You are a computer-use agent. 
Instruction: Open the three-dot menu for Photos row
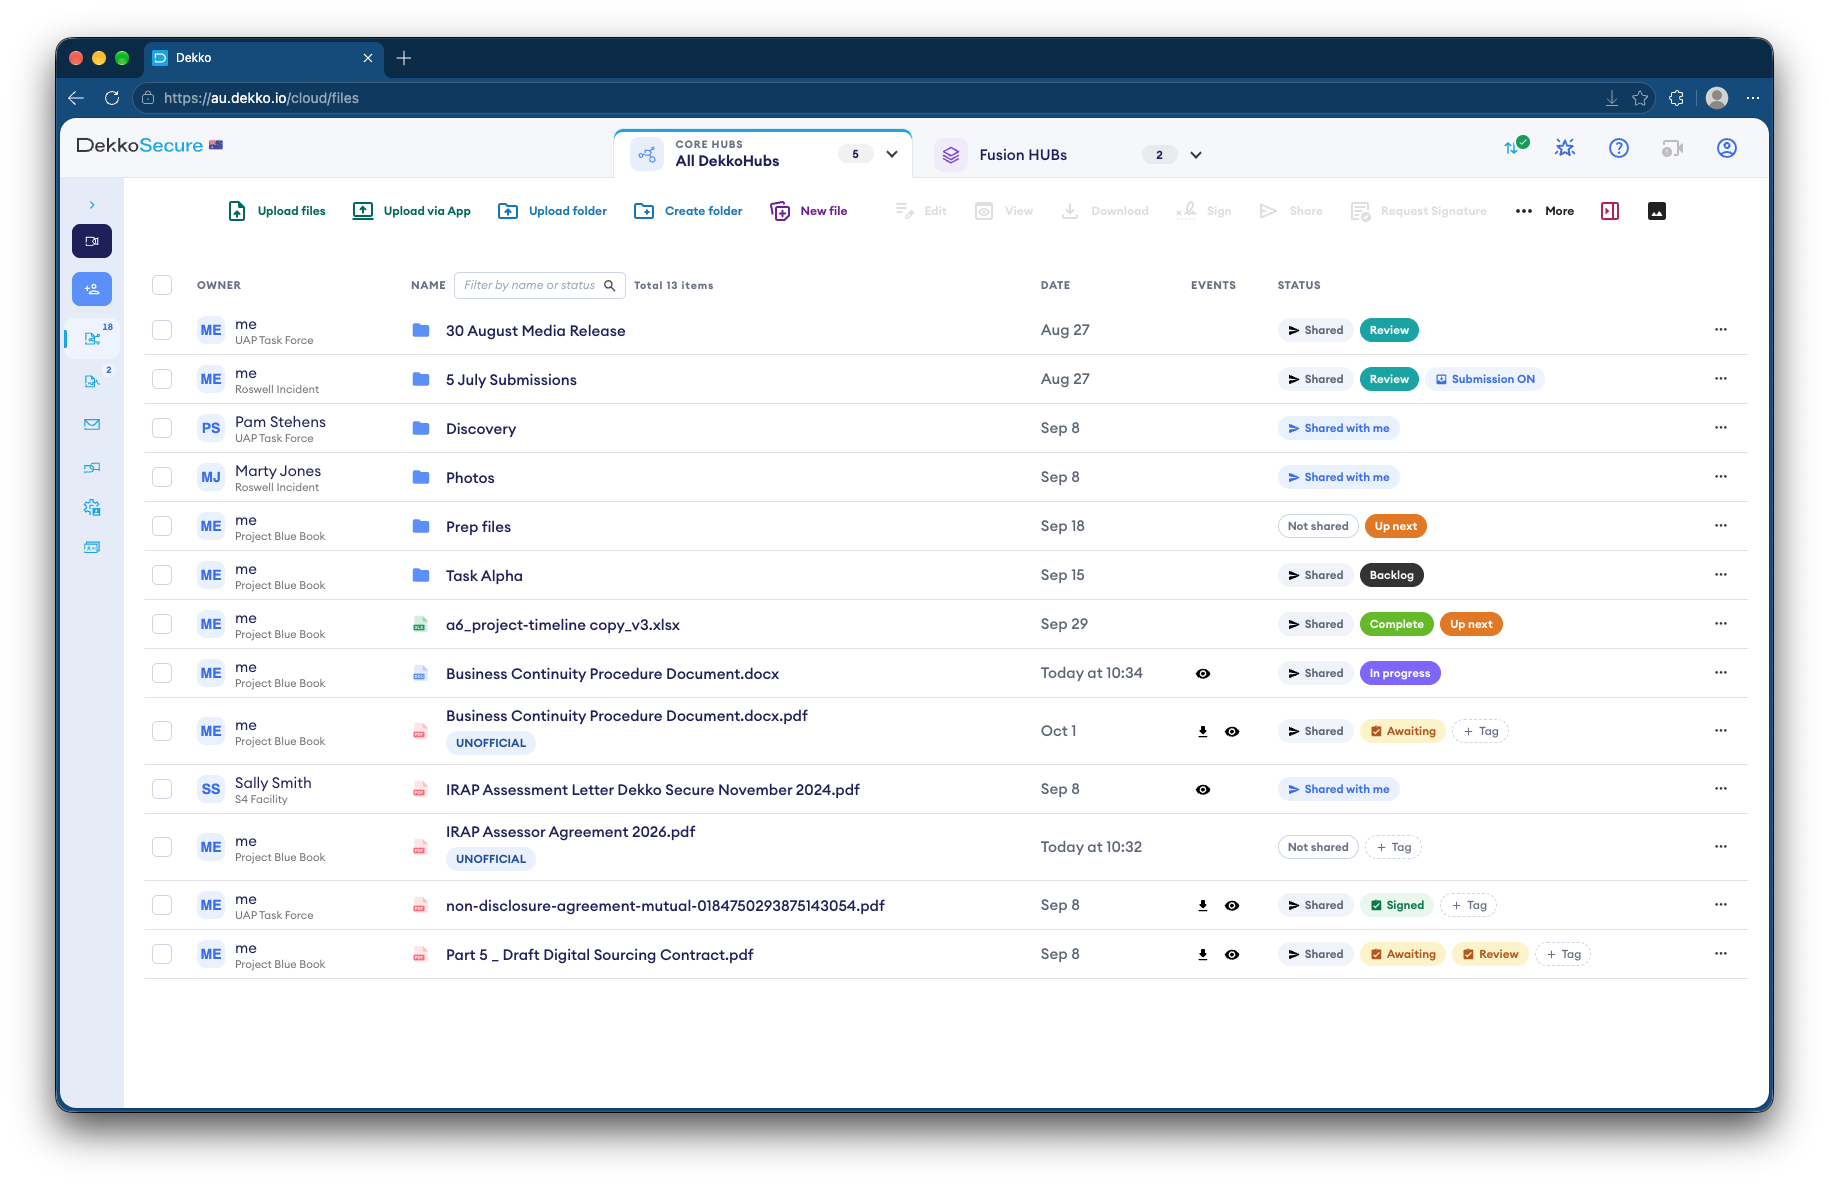1721,477
